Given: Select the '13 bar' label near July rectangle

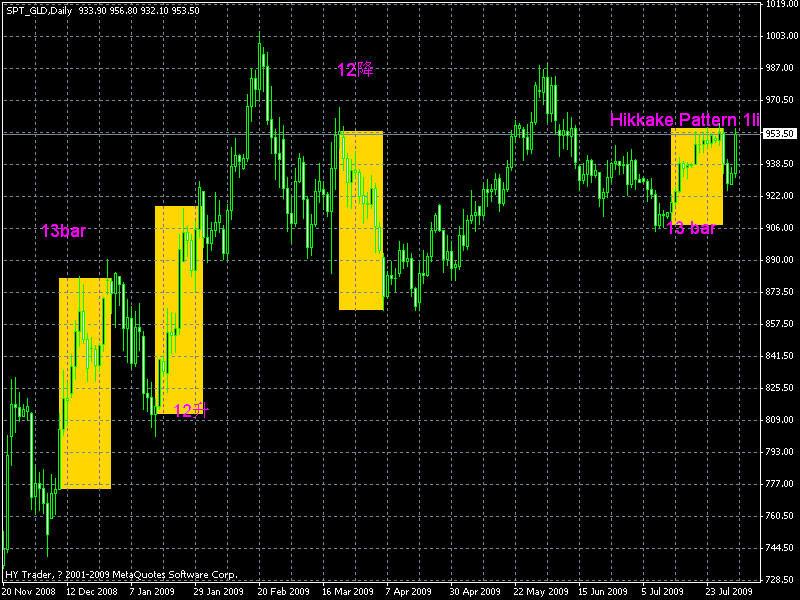Looking at the screenshot, I should tap(691, 229).
